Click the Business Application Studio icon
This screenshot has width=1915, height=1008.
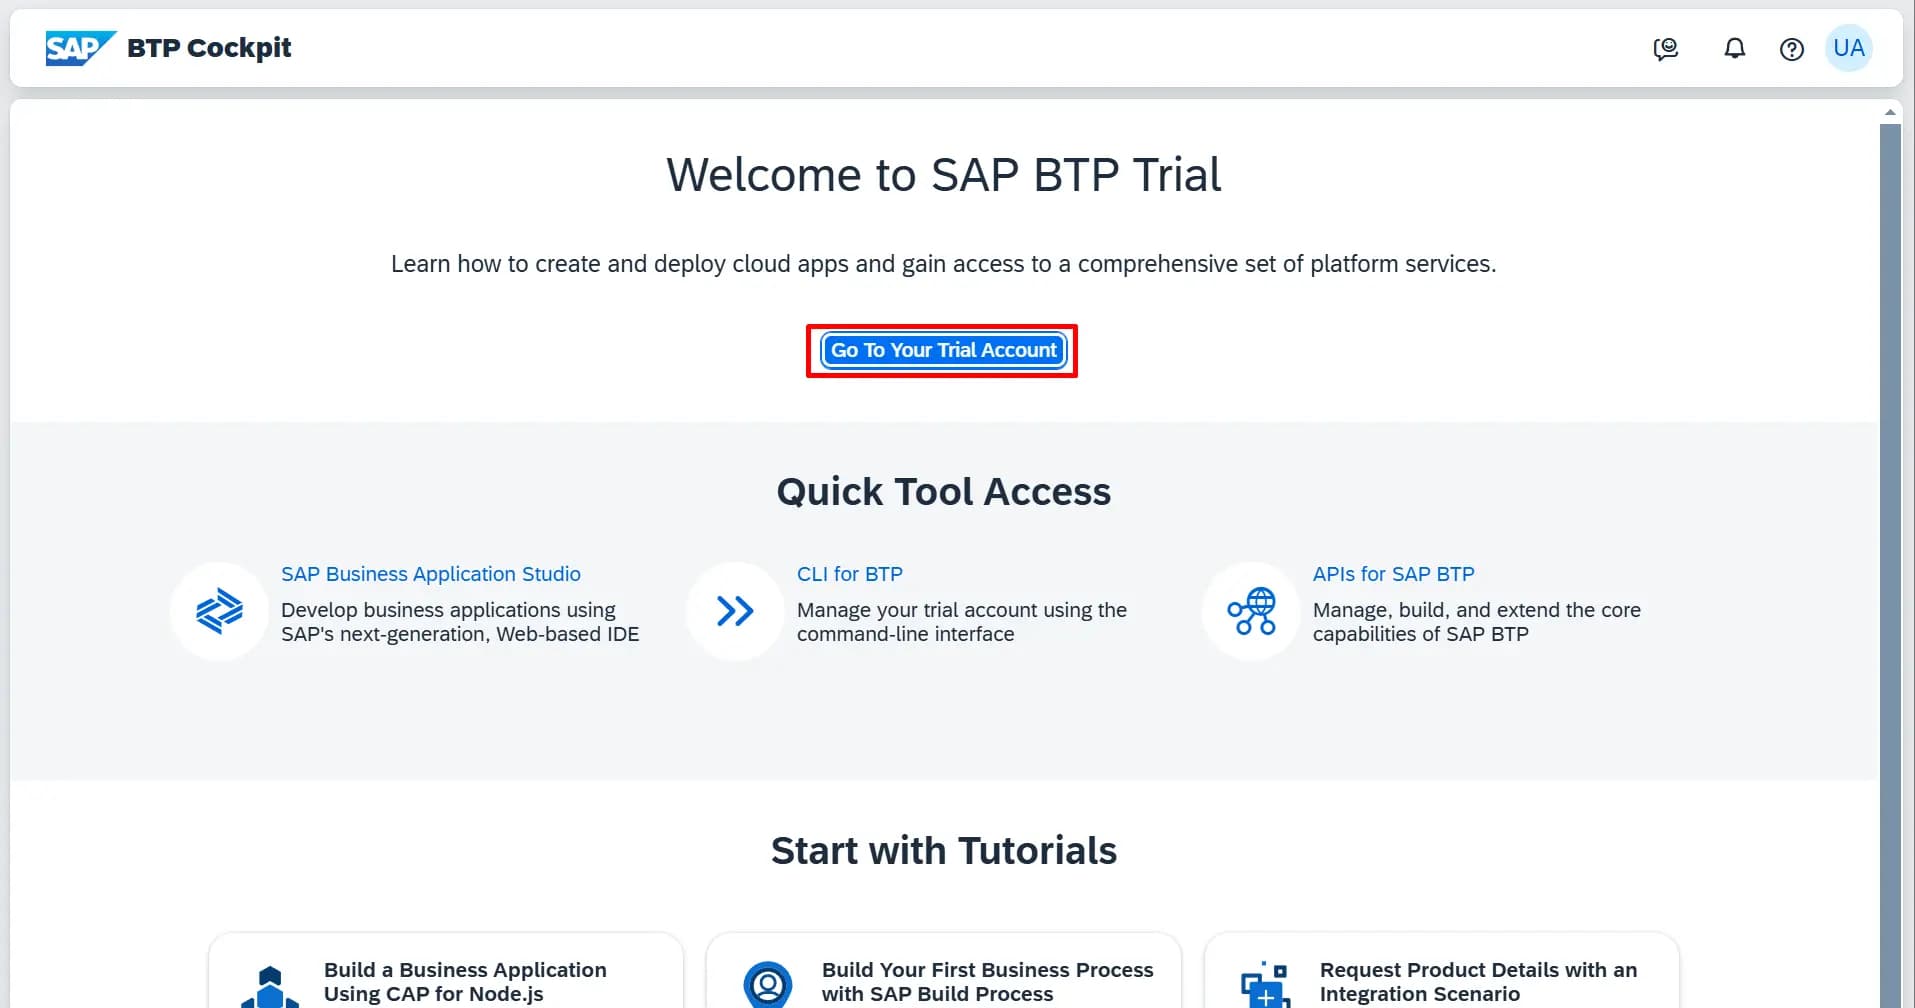pyautogui.click(x=220, y=611)
